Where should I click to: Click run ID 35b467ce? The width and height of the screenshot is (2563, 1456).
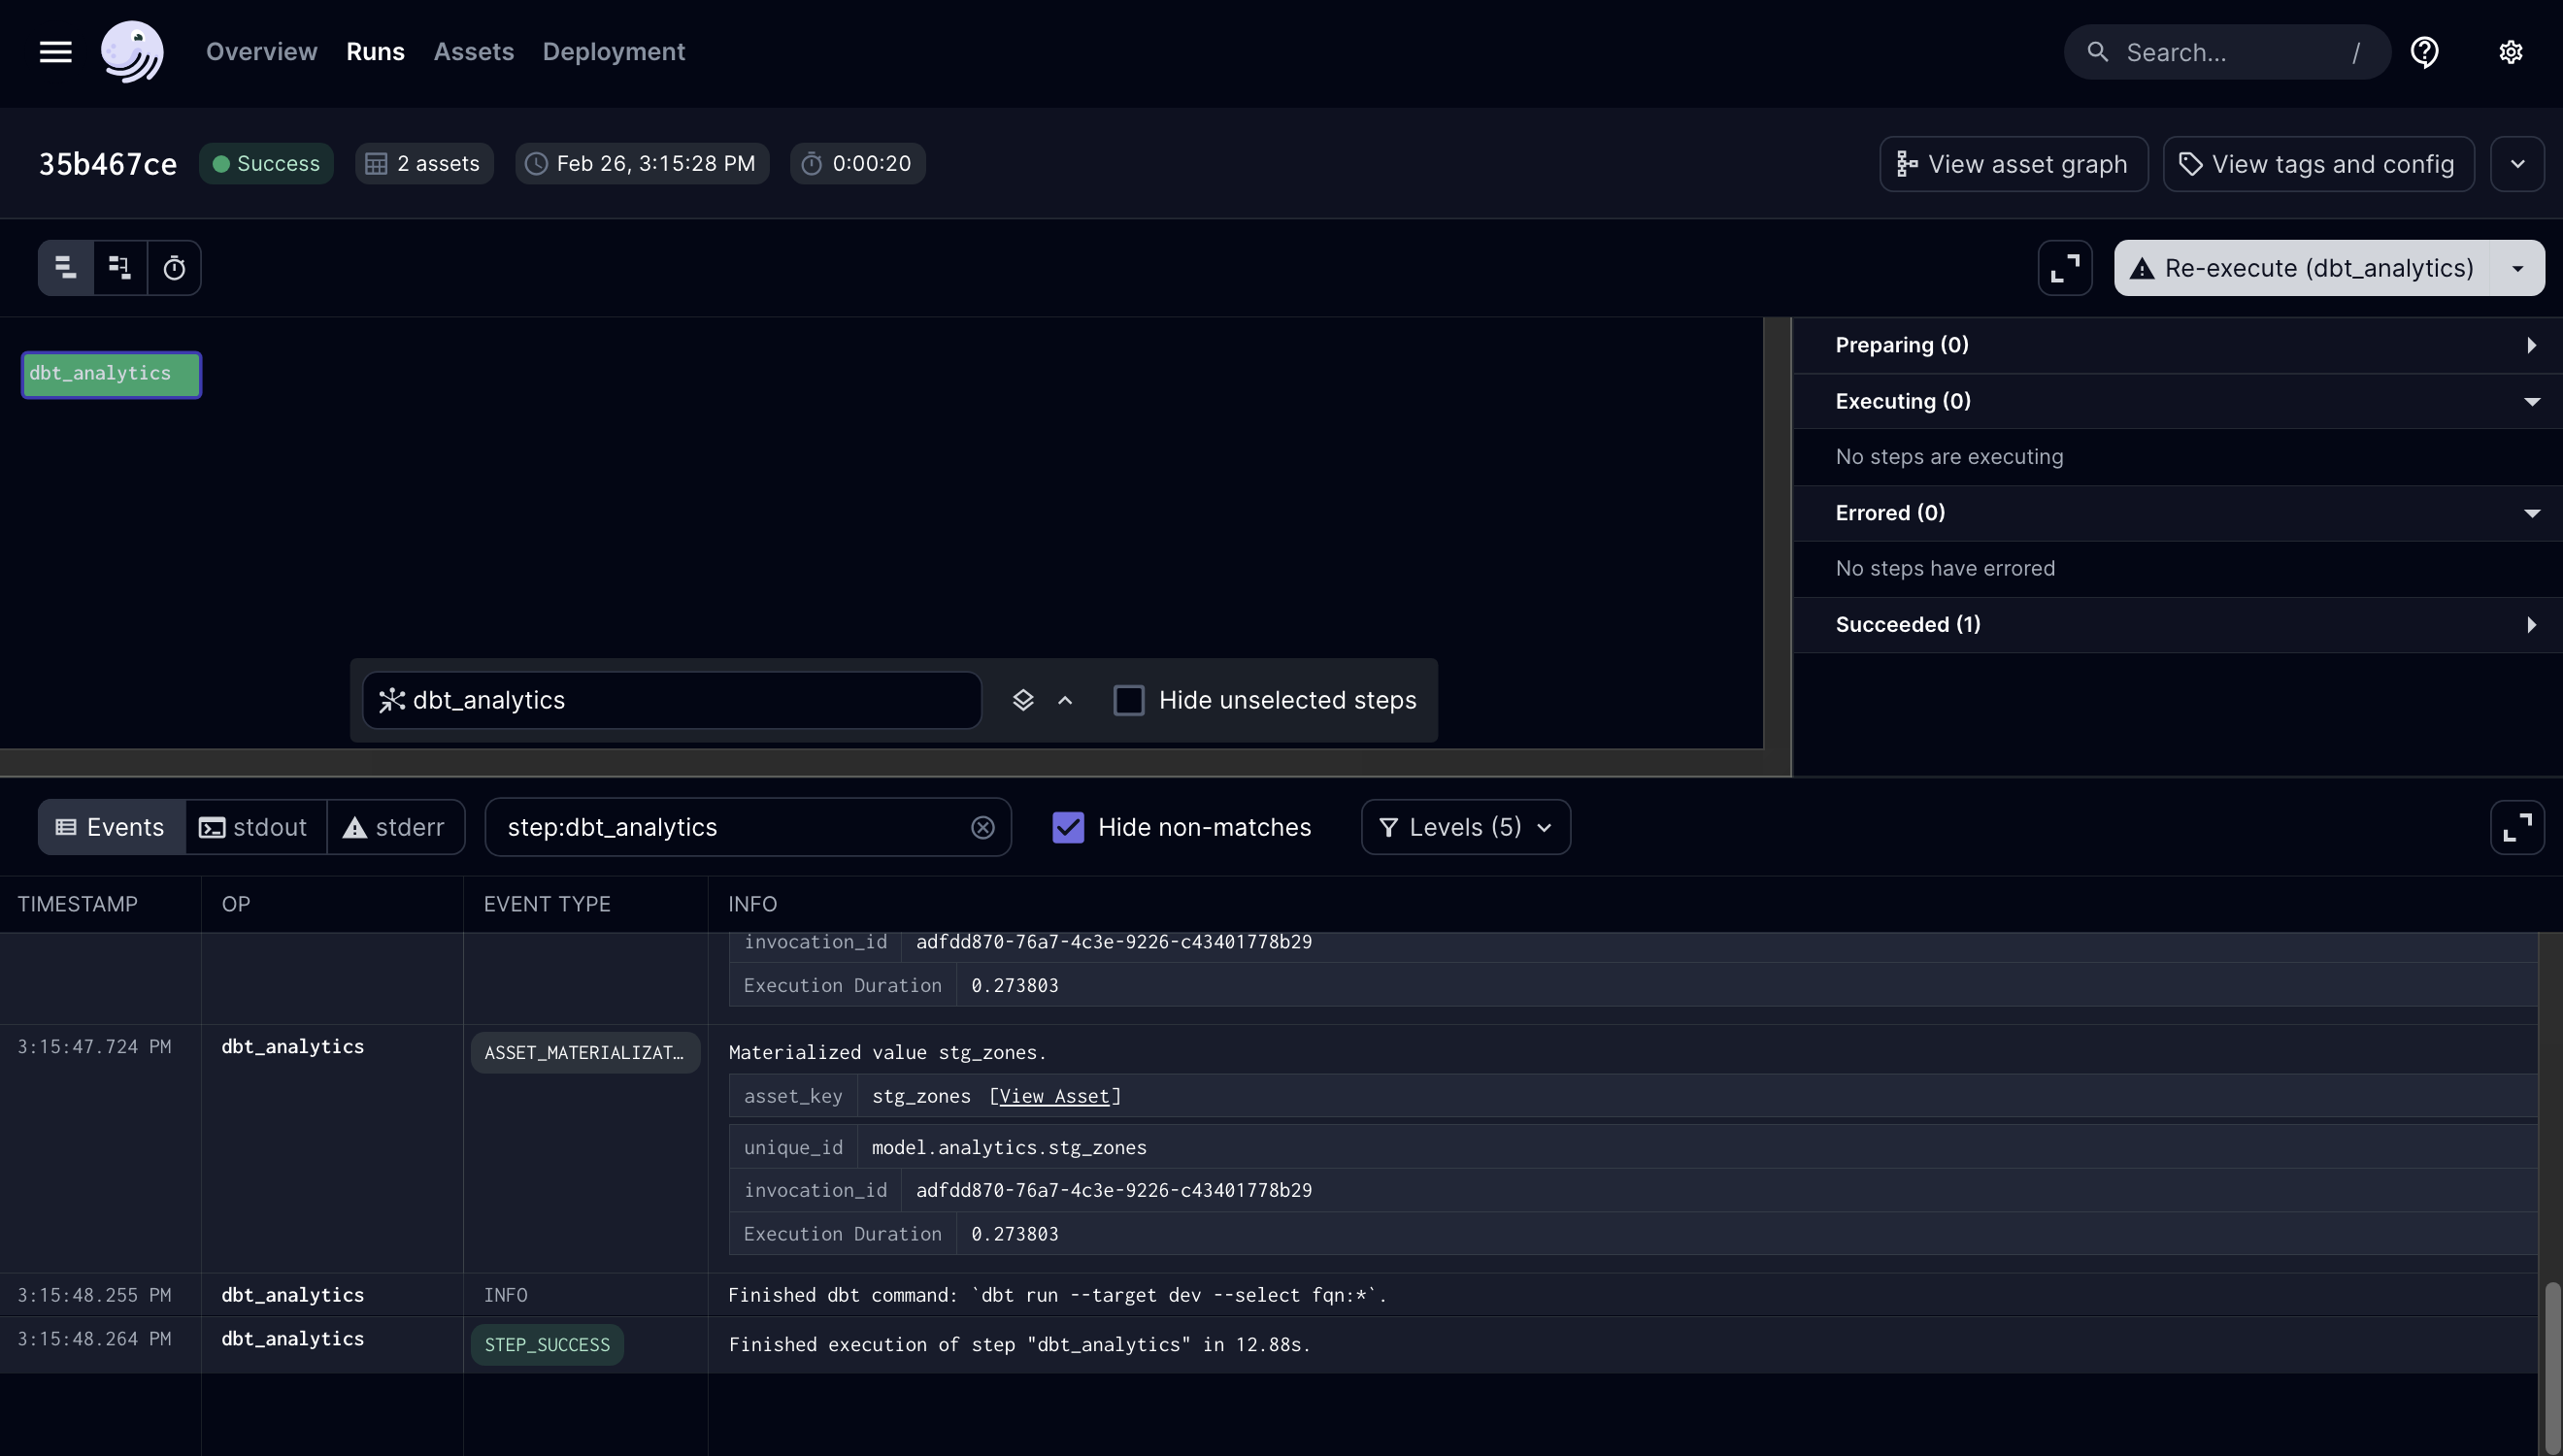pos(107,163)
